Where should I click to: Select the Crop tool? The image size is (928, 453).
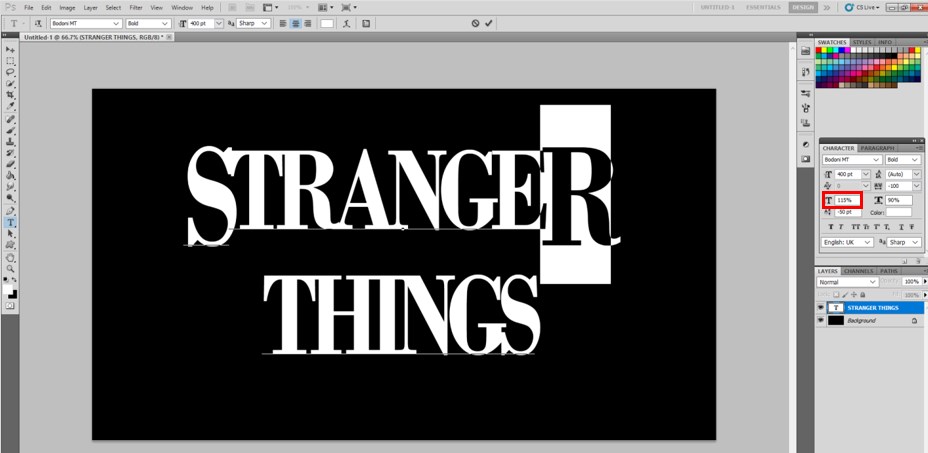click(10, 95)
